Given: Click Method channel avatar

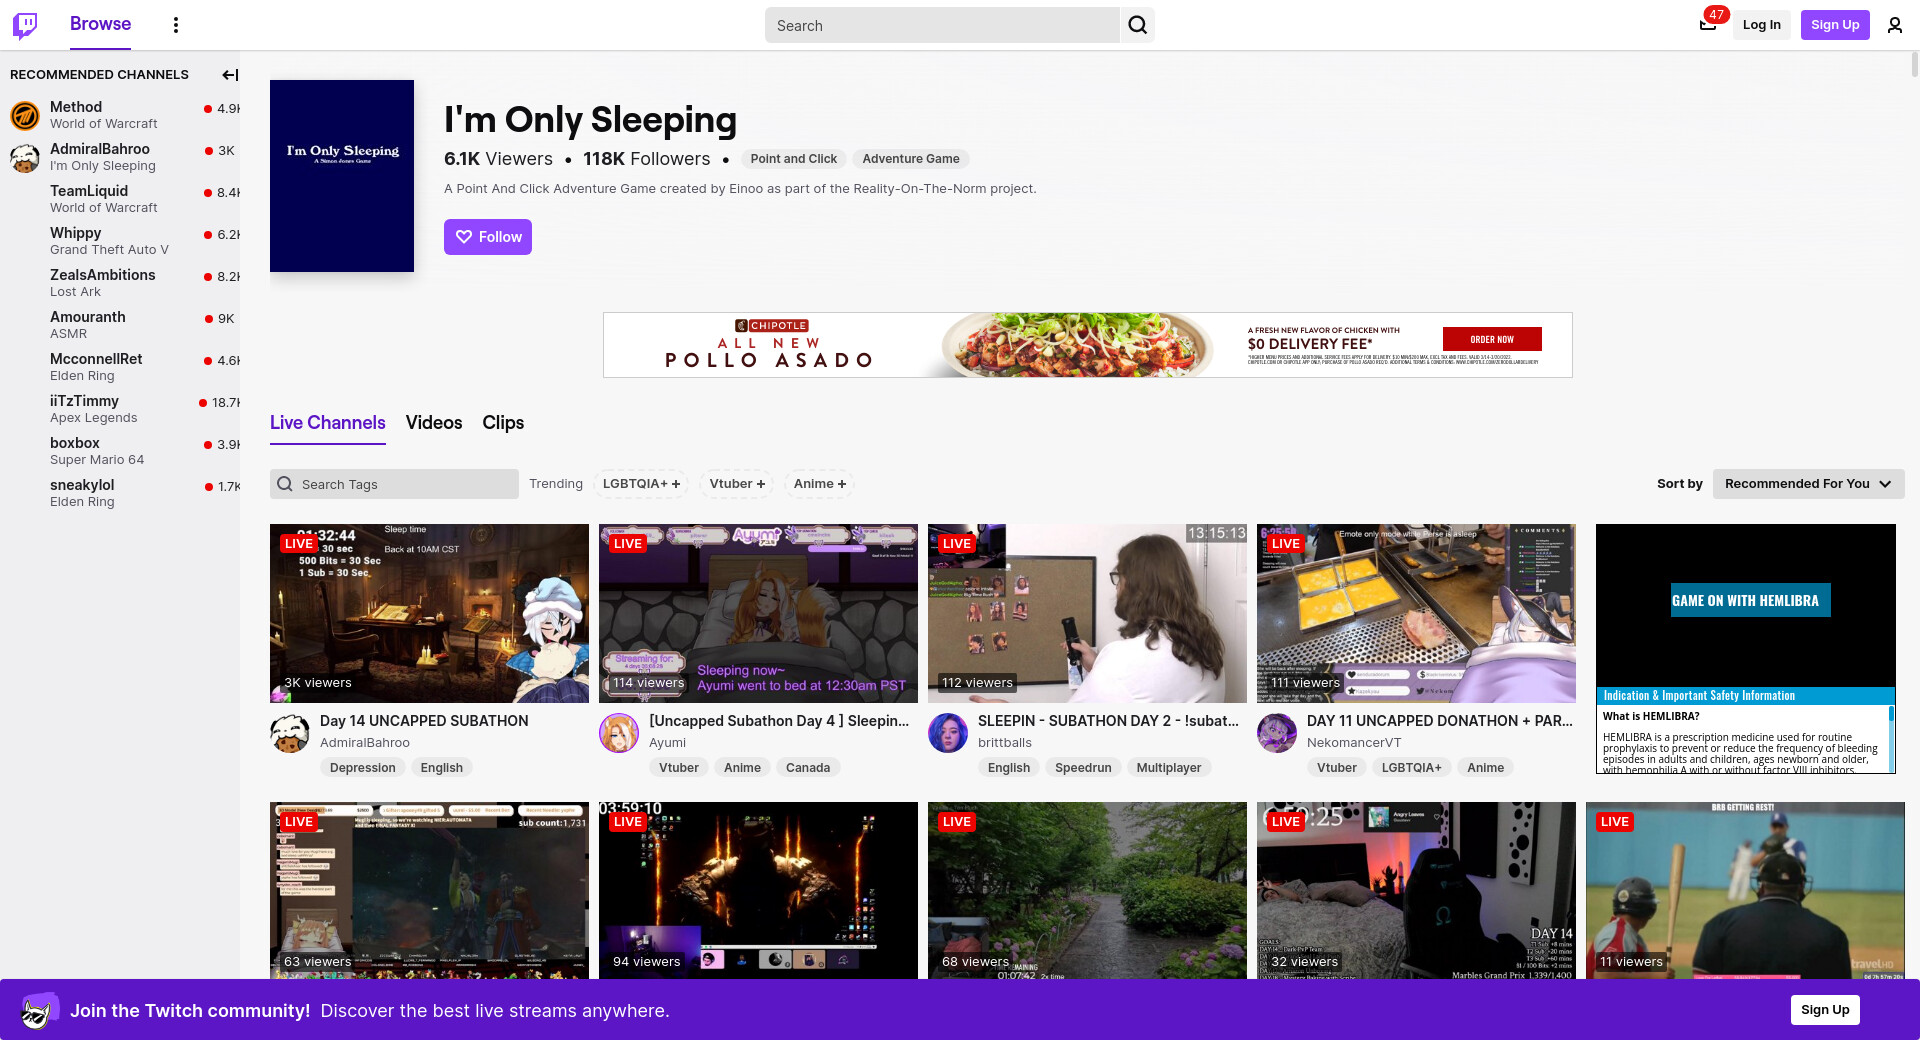Looking at the screenshot, I should [x=25, y=115].
